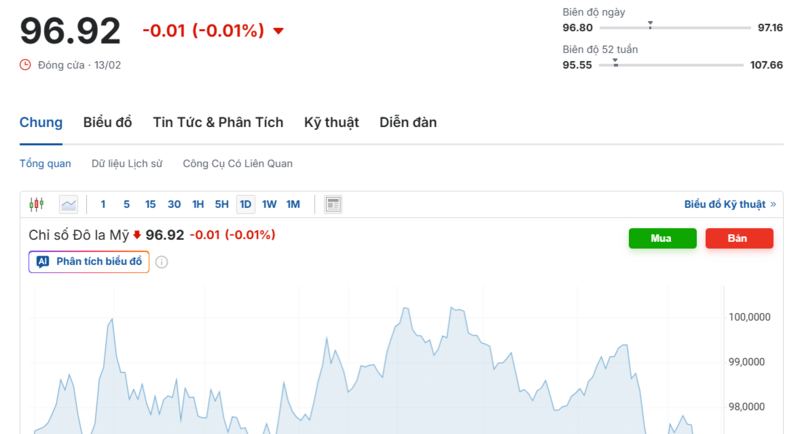
Task: Select the 1D timeframe
Action: [x=245, y=204]
